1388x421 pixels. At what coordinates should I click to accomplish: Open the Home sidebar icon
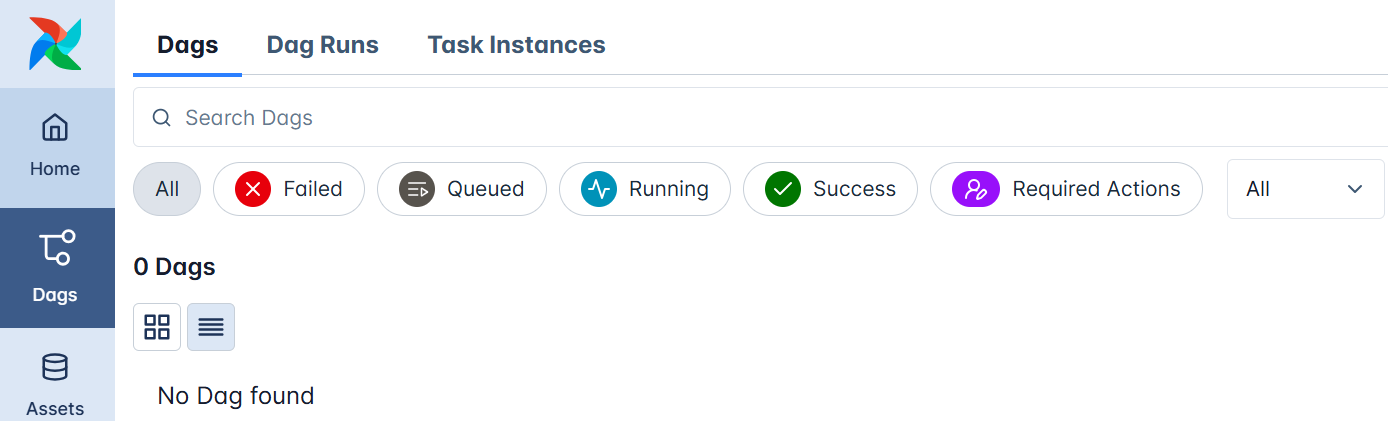55,128
